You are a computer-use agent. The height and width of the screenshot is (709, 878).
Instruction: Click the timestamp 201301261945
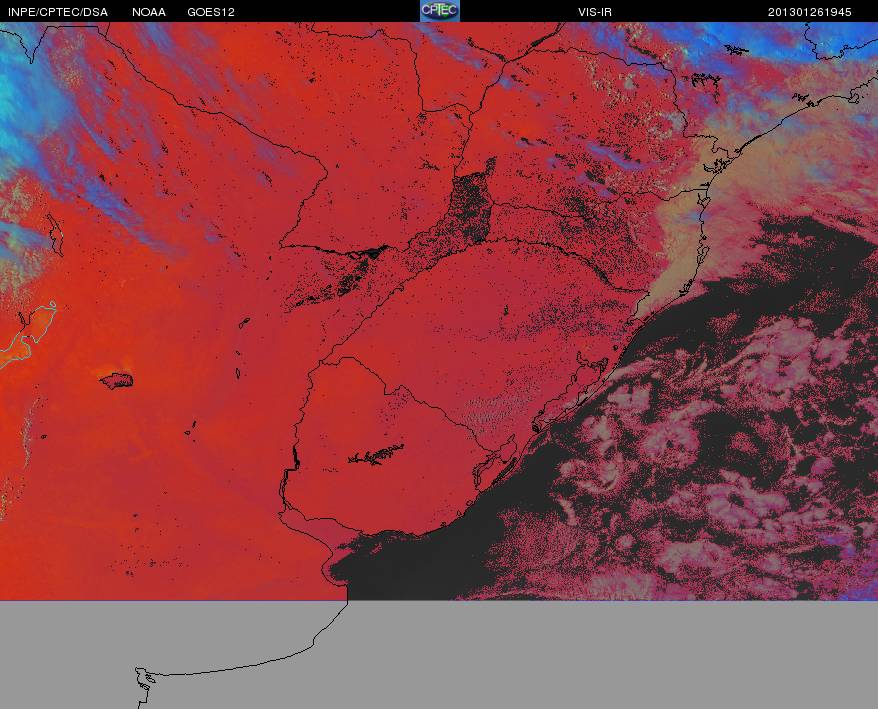(809, 12)
